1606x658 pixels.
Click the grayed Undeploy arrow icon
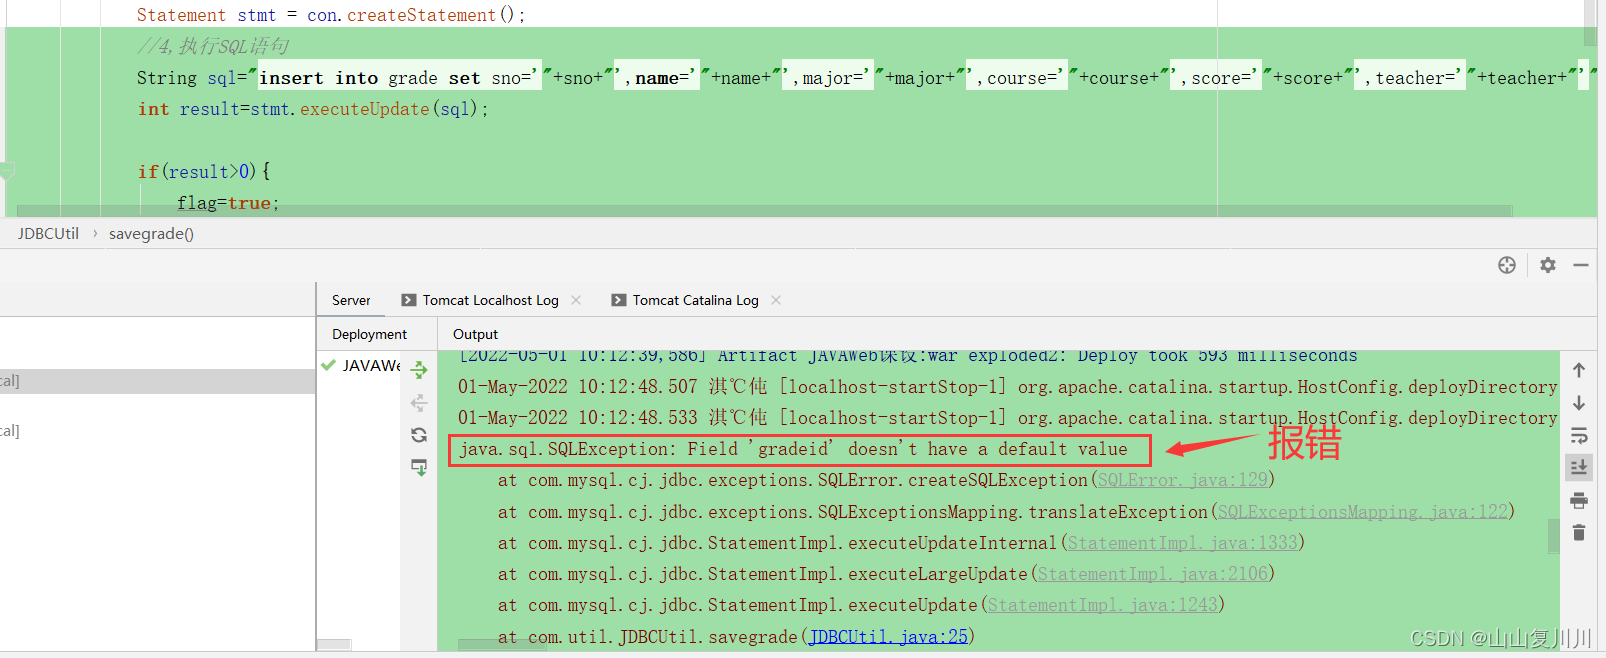419,403
